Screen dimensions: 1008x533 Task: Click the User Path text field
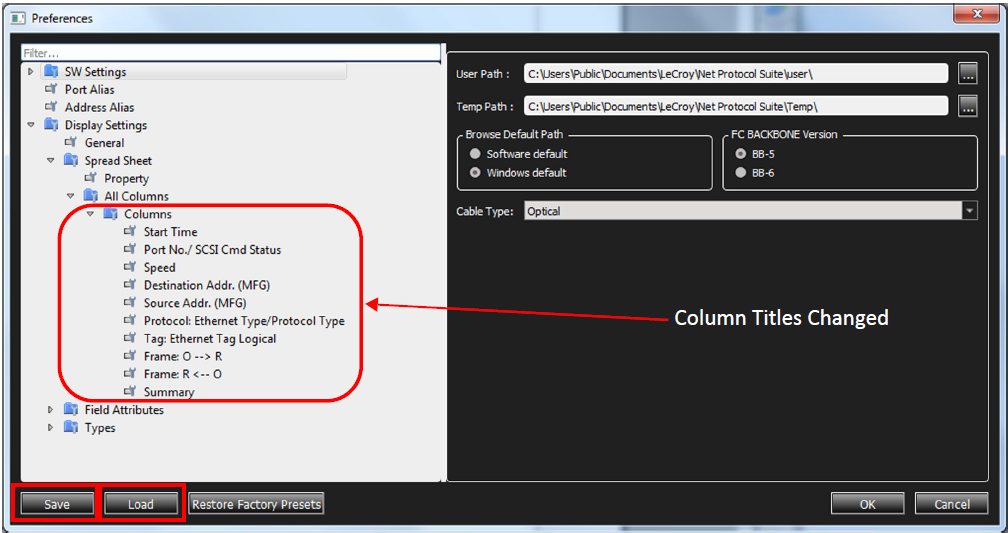735,73
